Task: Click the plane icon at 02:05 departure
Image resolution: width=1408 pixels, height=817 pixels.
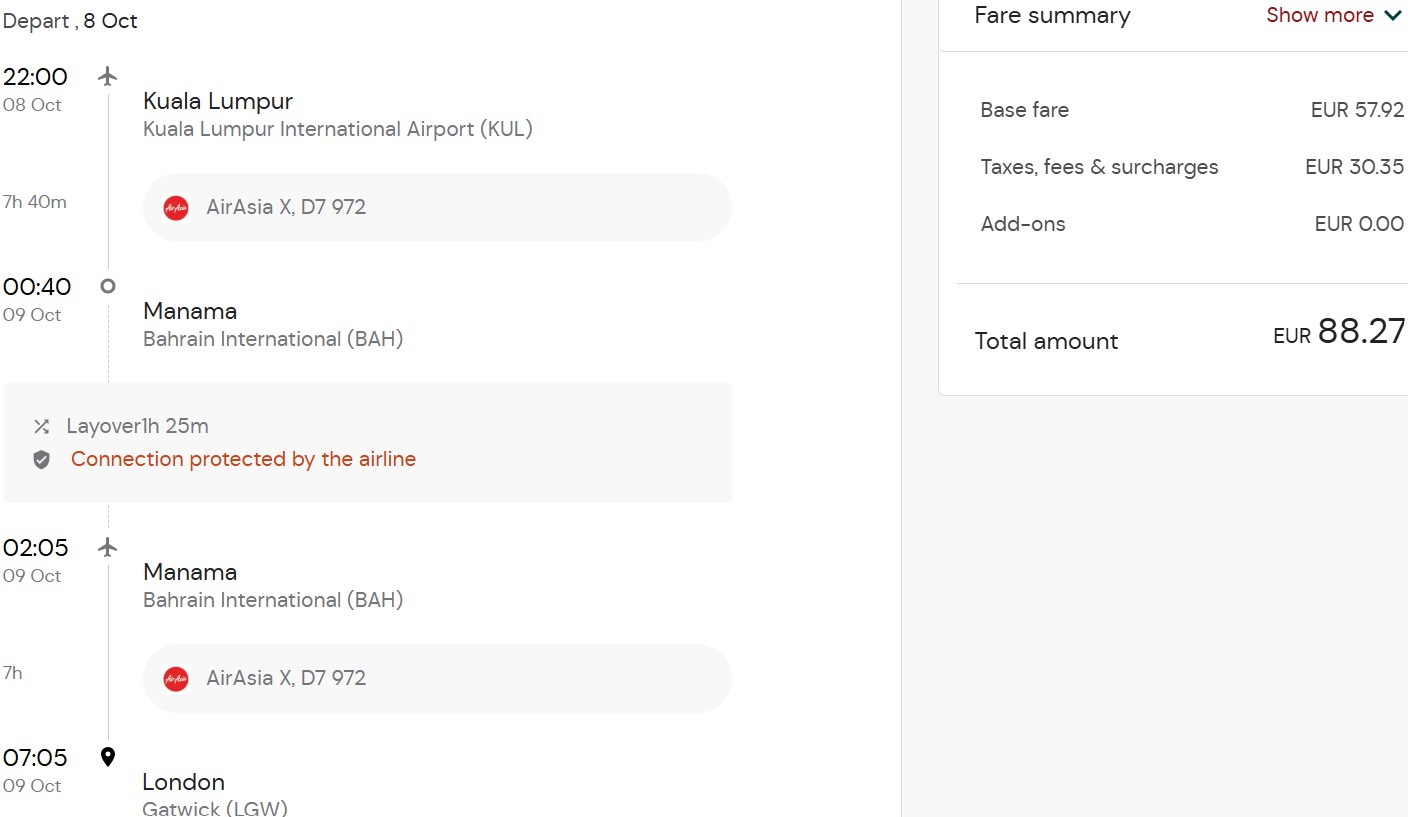Action: (x=108, y=547)
